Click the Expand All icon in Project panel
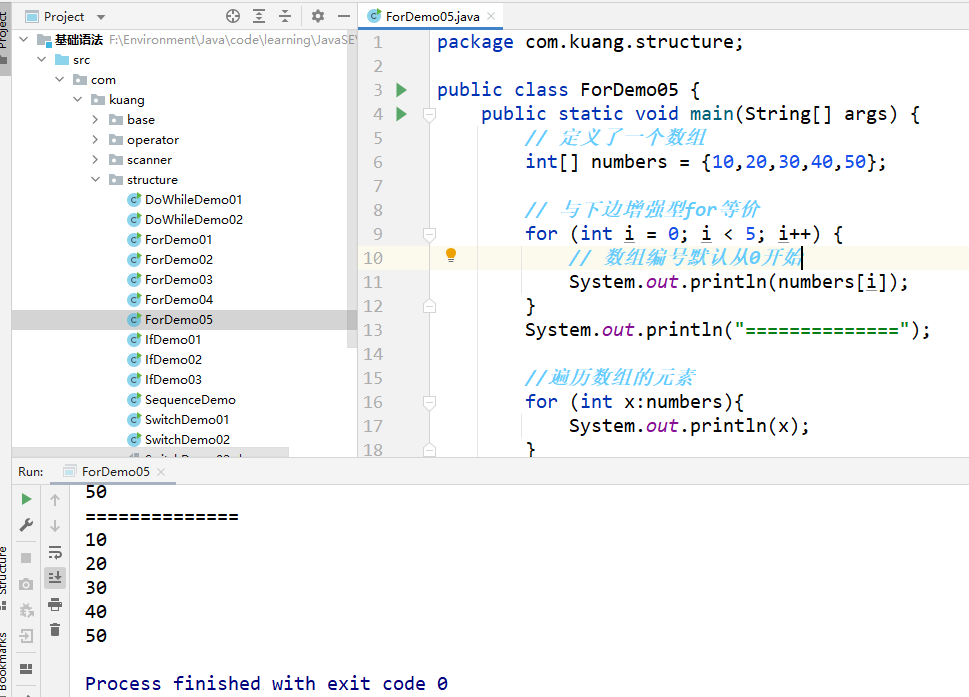 point(259,16)
